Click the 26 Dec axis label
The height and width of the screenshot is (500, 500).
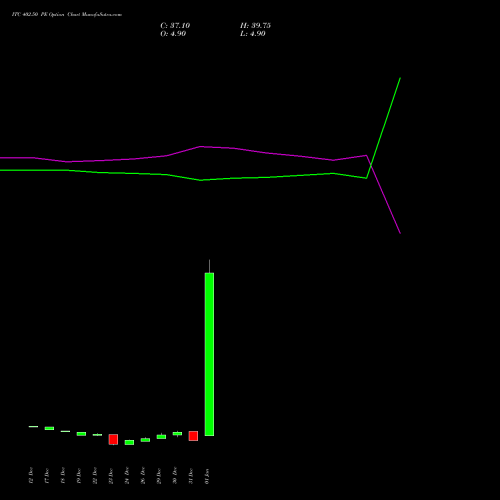point(143,476)
